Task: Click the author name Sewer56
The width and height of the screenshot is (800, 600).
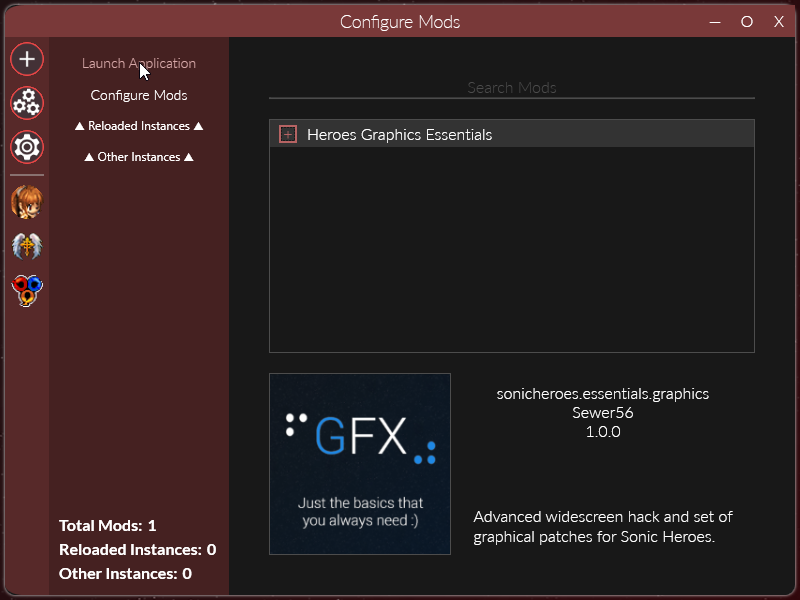Action: [603, 413]
